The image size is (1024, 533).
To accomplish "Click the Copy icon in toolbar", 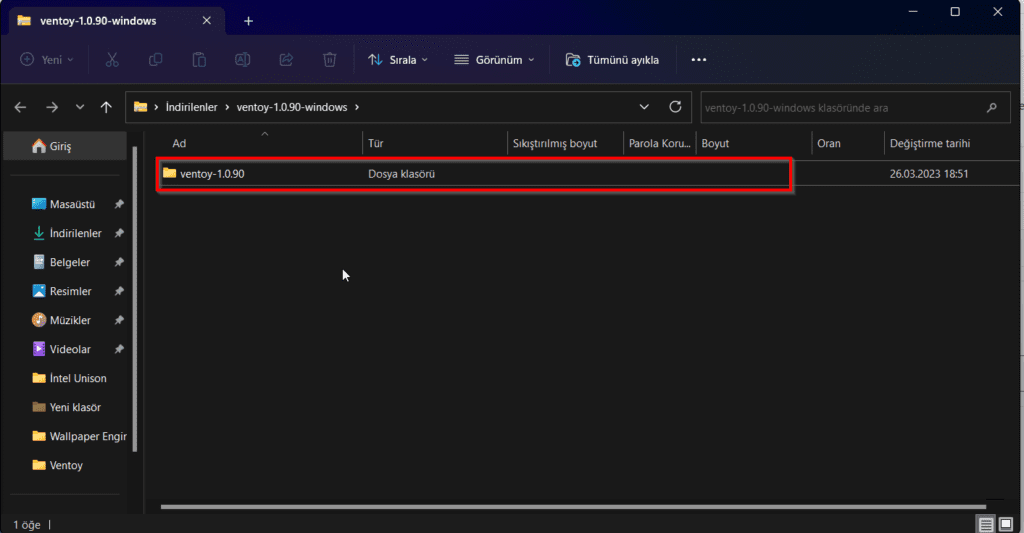I will (155, 60).
